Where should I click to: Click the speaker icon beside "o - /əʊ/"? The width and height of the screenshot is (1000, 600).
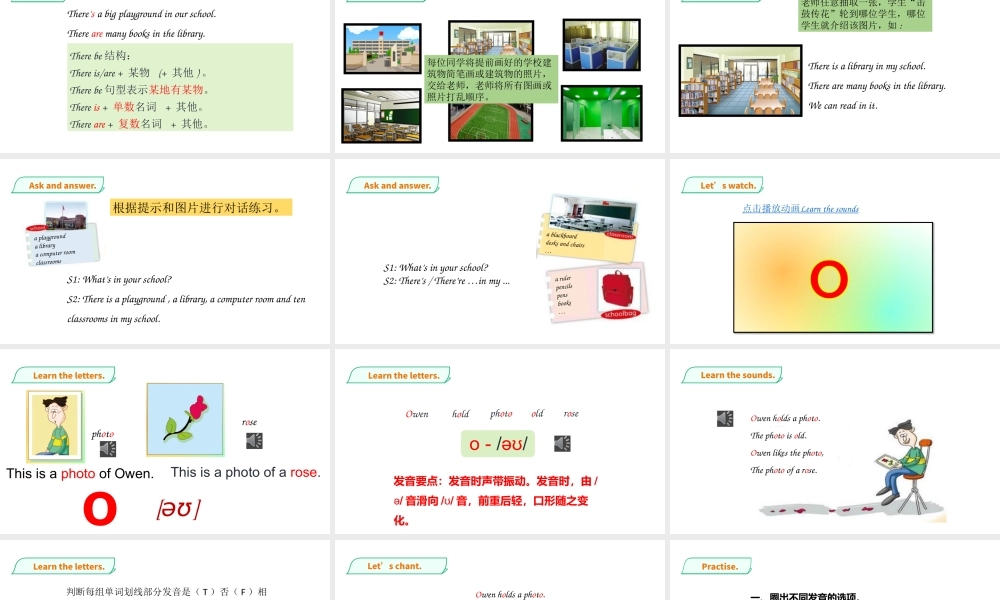(561, 443)
